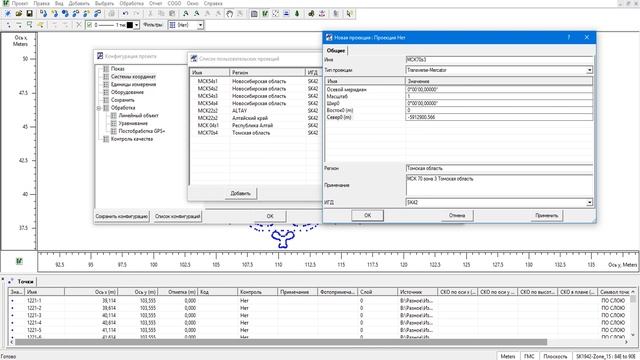Click the green icon left of the Y axis ruler
Screen dimensions: 640x360
point(19,261)
